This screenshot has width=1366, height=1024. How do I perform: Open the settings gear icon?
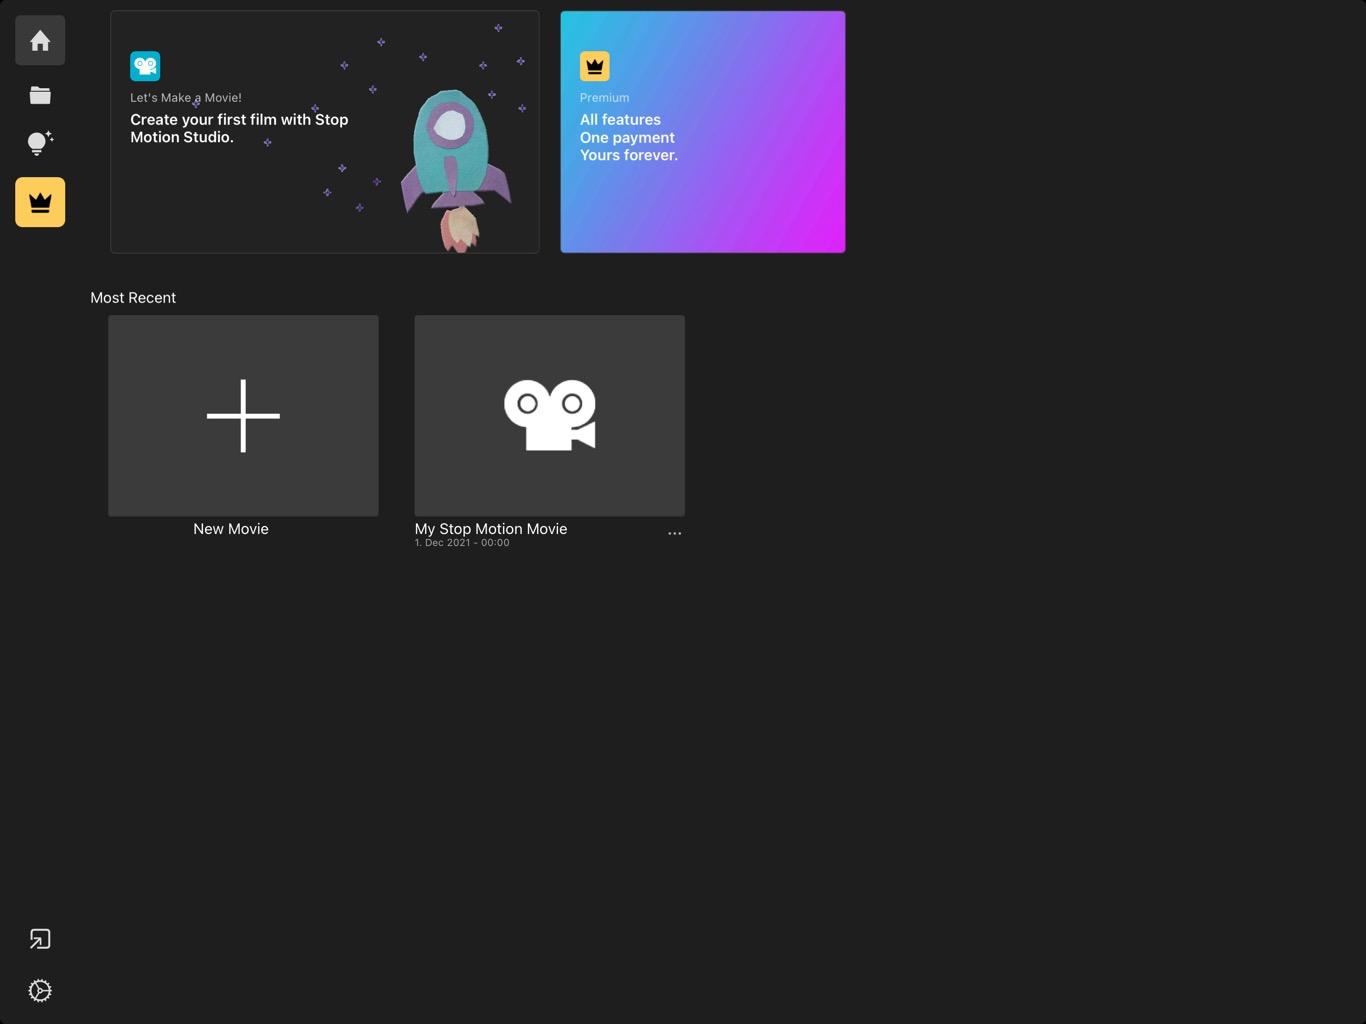click(40, 990)
